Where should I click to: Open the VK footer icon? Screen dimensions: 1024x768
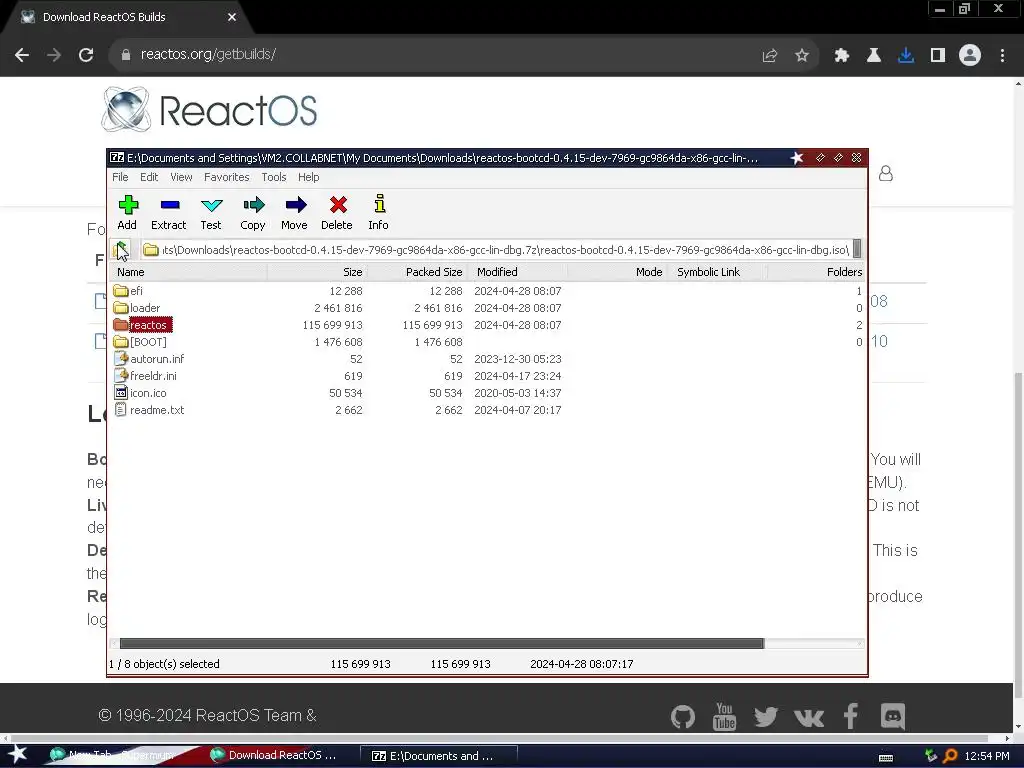click(x=808, y=718)
